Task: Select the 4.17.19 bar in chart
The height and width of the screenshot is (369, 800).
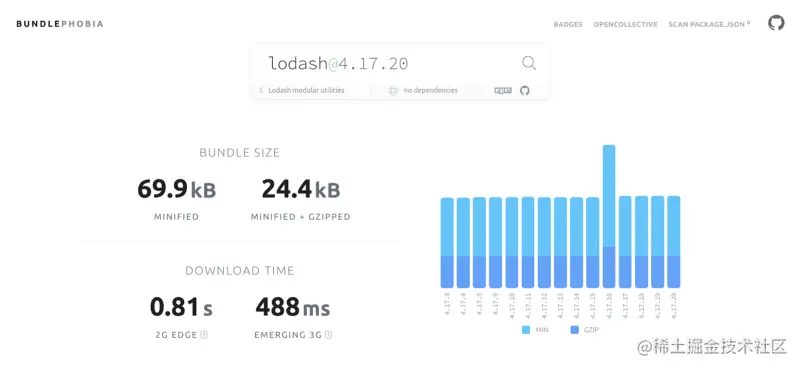Action: click(658, 242)
